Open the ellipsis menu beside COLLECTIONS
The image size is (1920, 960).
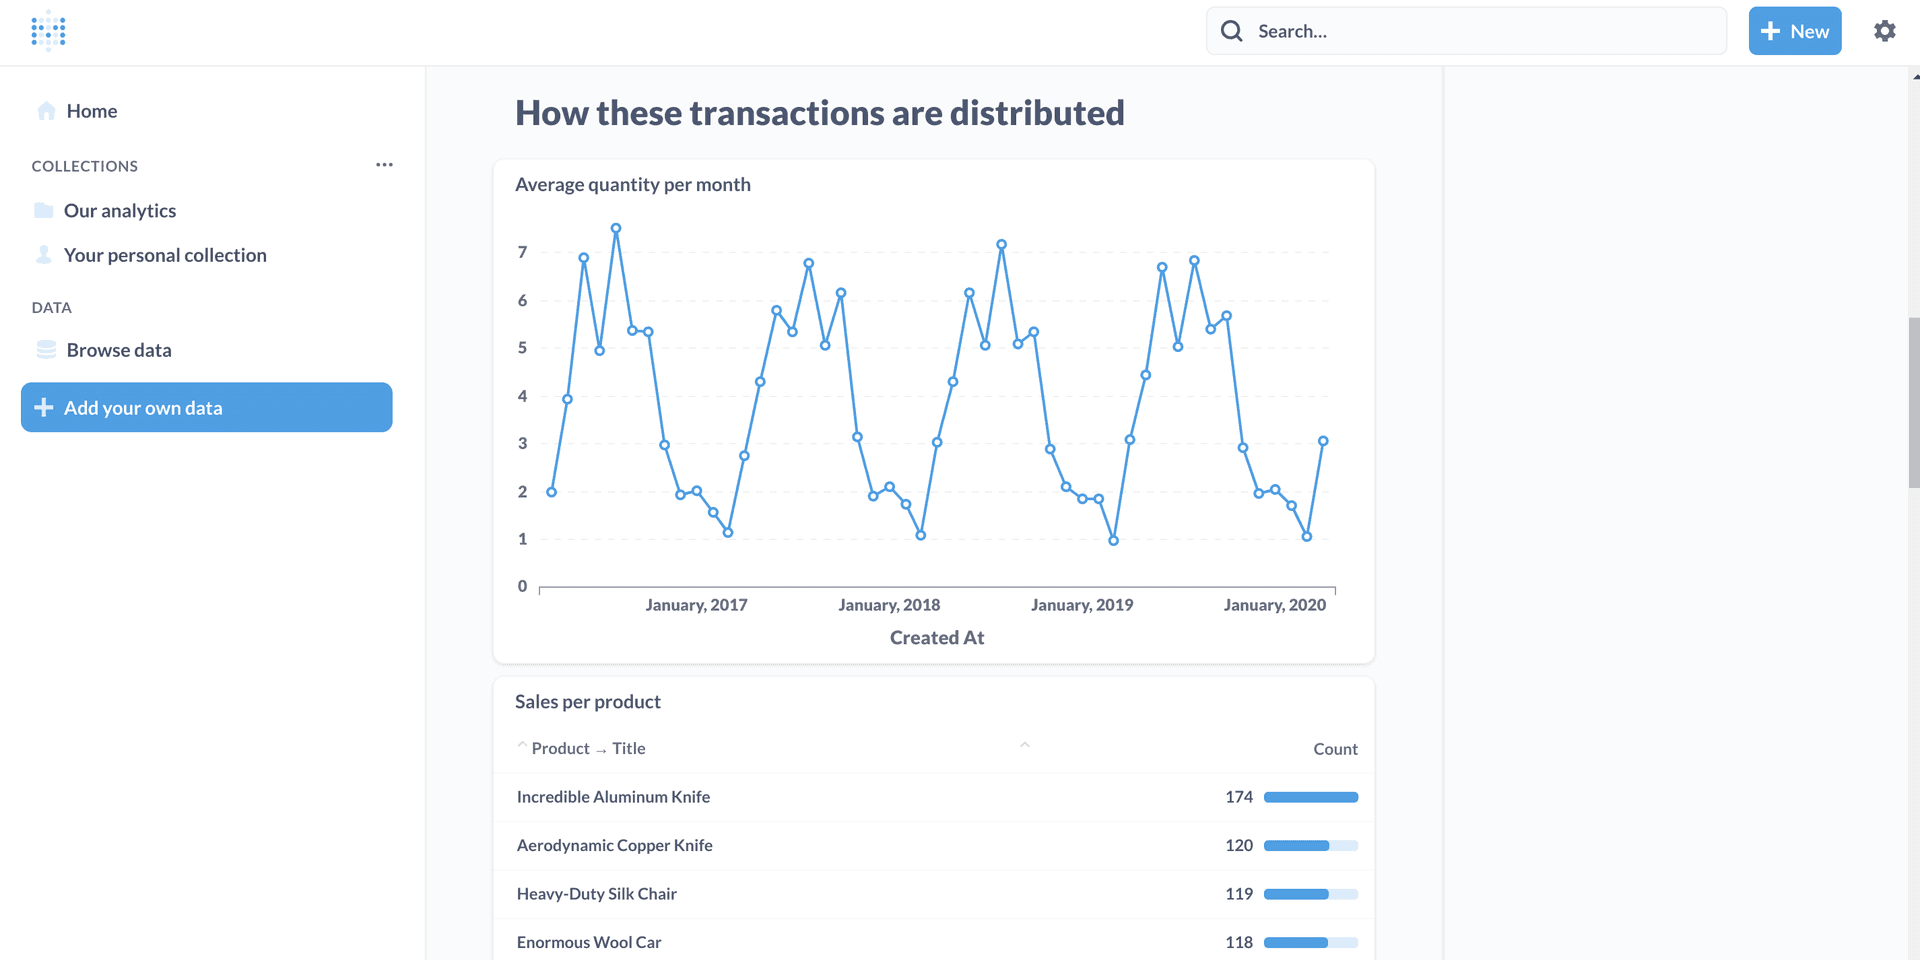384,165
